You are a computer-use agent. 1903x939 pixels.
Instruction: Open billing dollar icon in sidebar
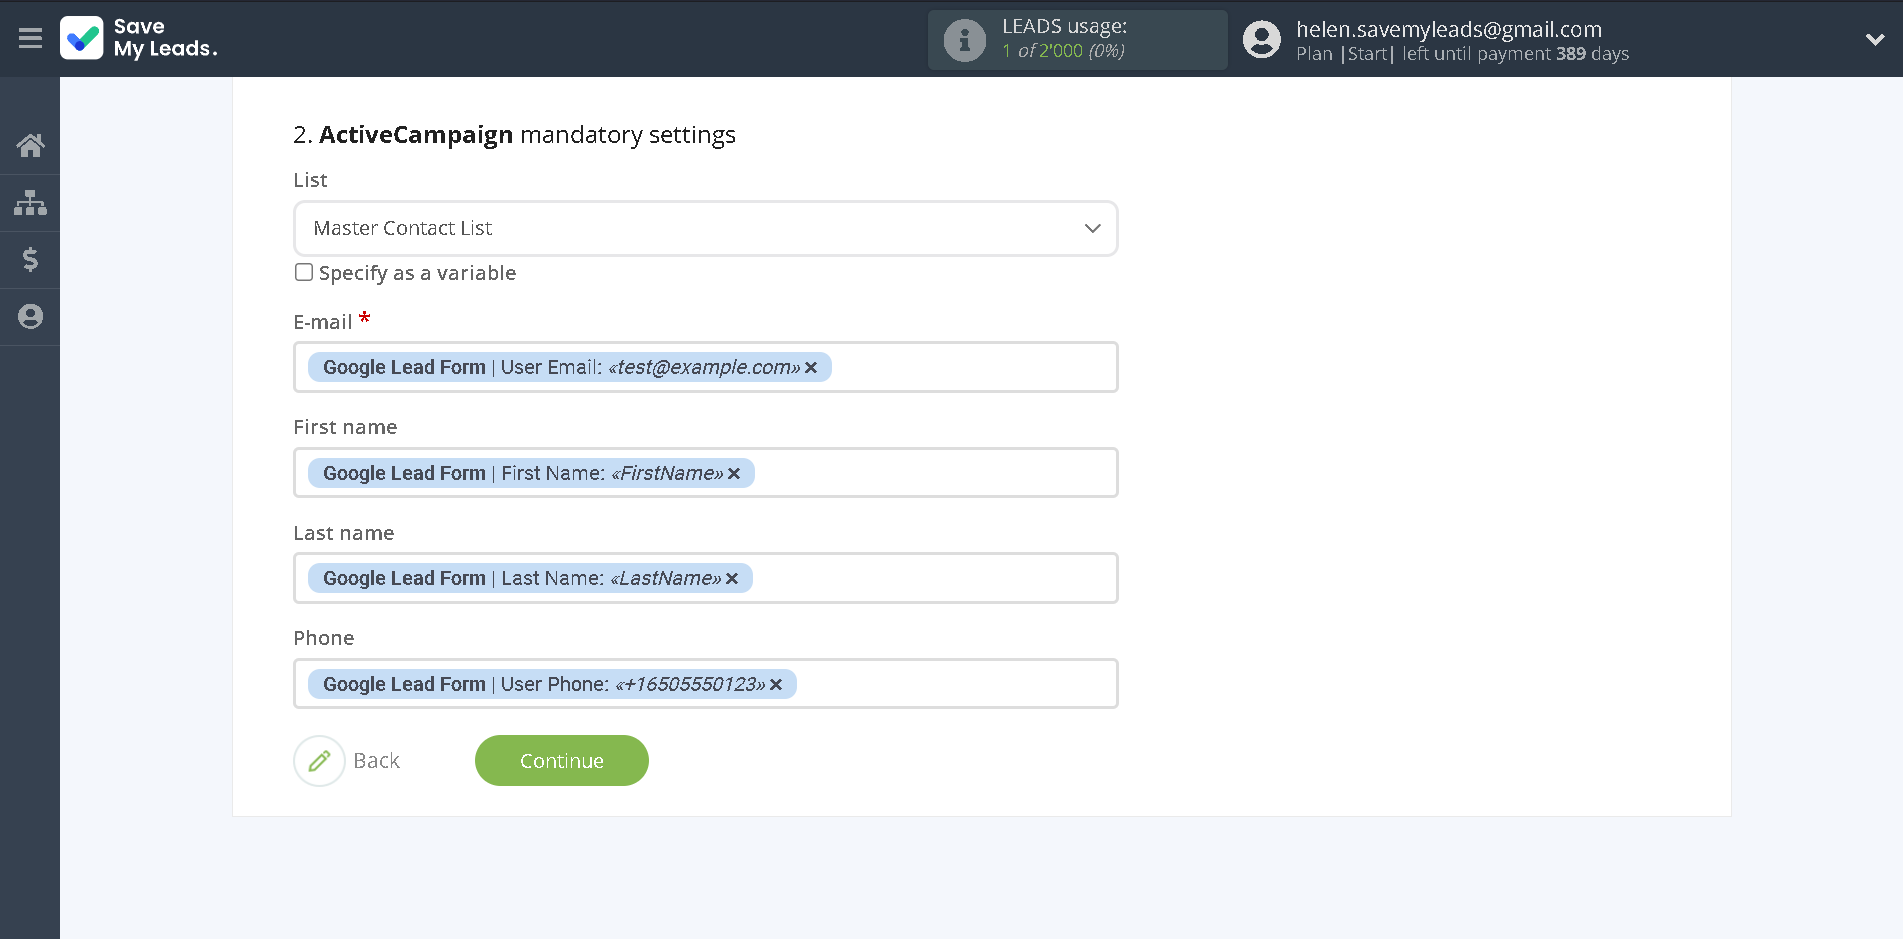click(30, 260)
